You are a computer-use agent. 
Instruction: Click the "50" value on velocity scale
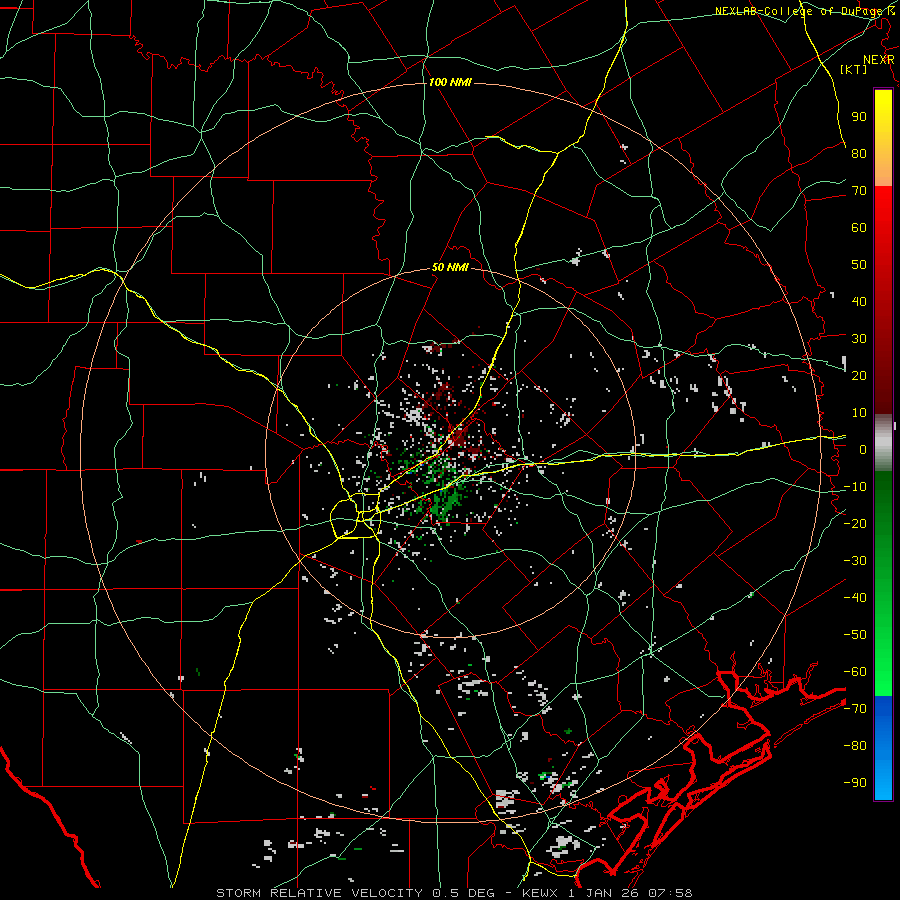tap(859, 265)
